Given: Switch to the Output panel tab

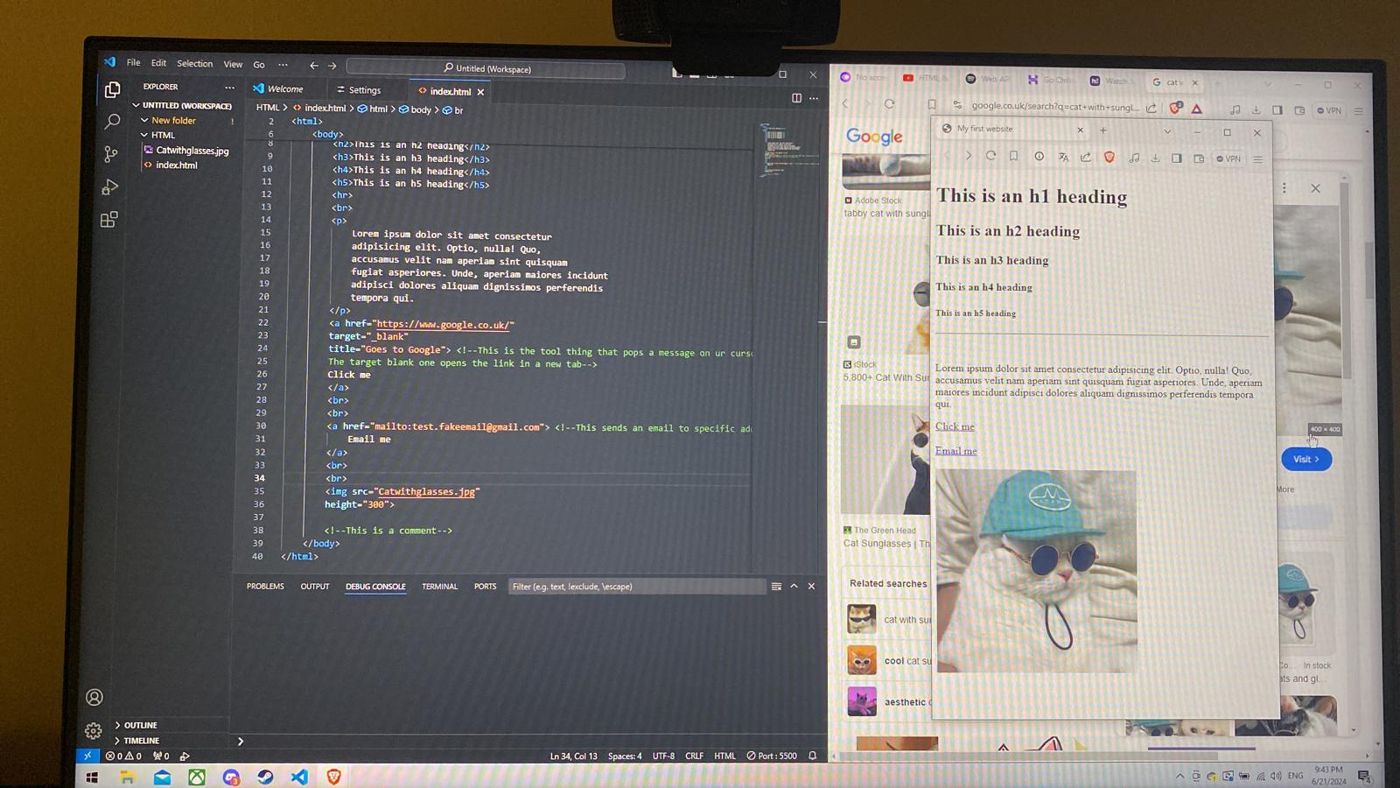Looking at the screenshot, I should 314,586.
